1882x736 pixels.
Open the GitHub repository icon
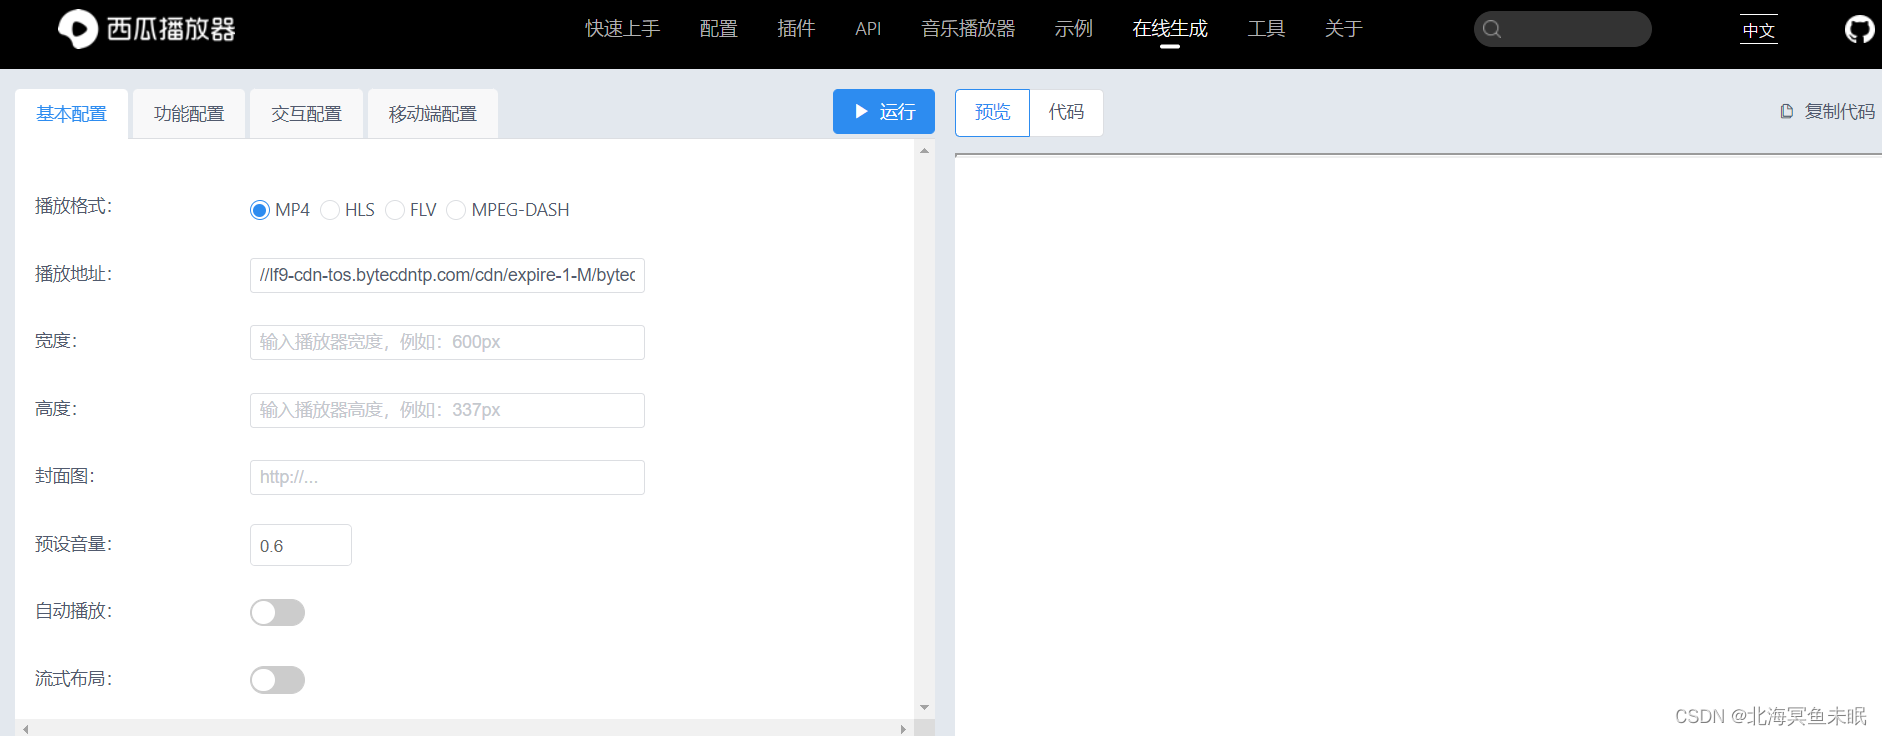click(1860, 29)
